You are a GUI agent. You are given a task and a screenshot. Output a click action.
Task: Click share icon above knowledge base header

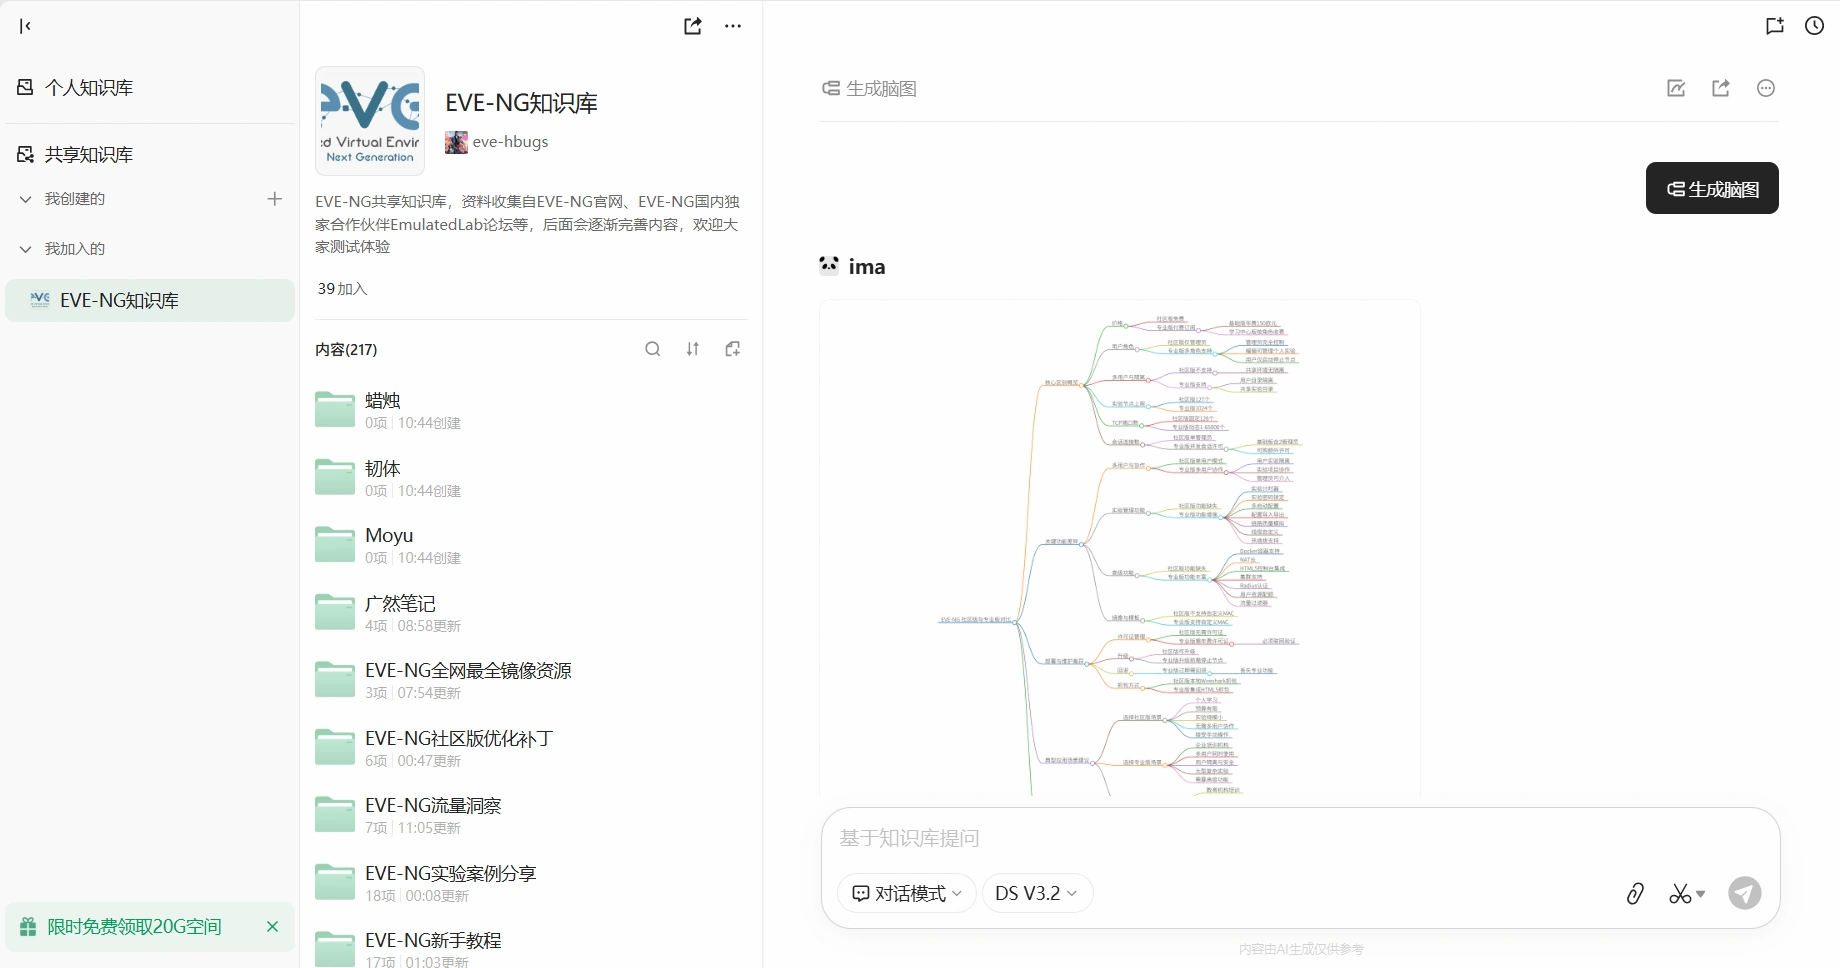coord(692,26)
